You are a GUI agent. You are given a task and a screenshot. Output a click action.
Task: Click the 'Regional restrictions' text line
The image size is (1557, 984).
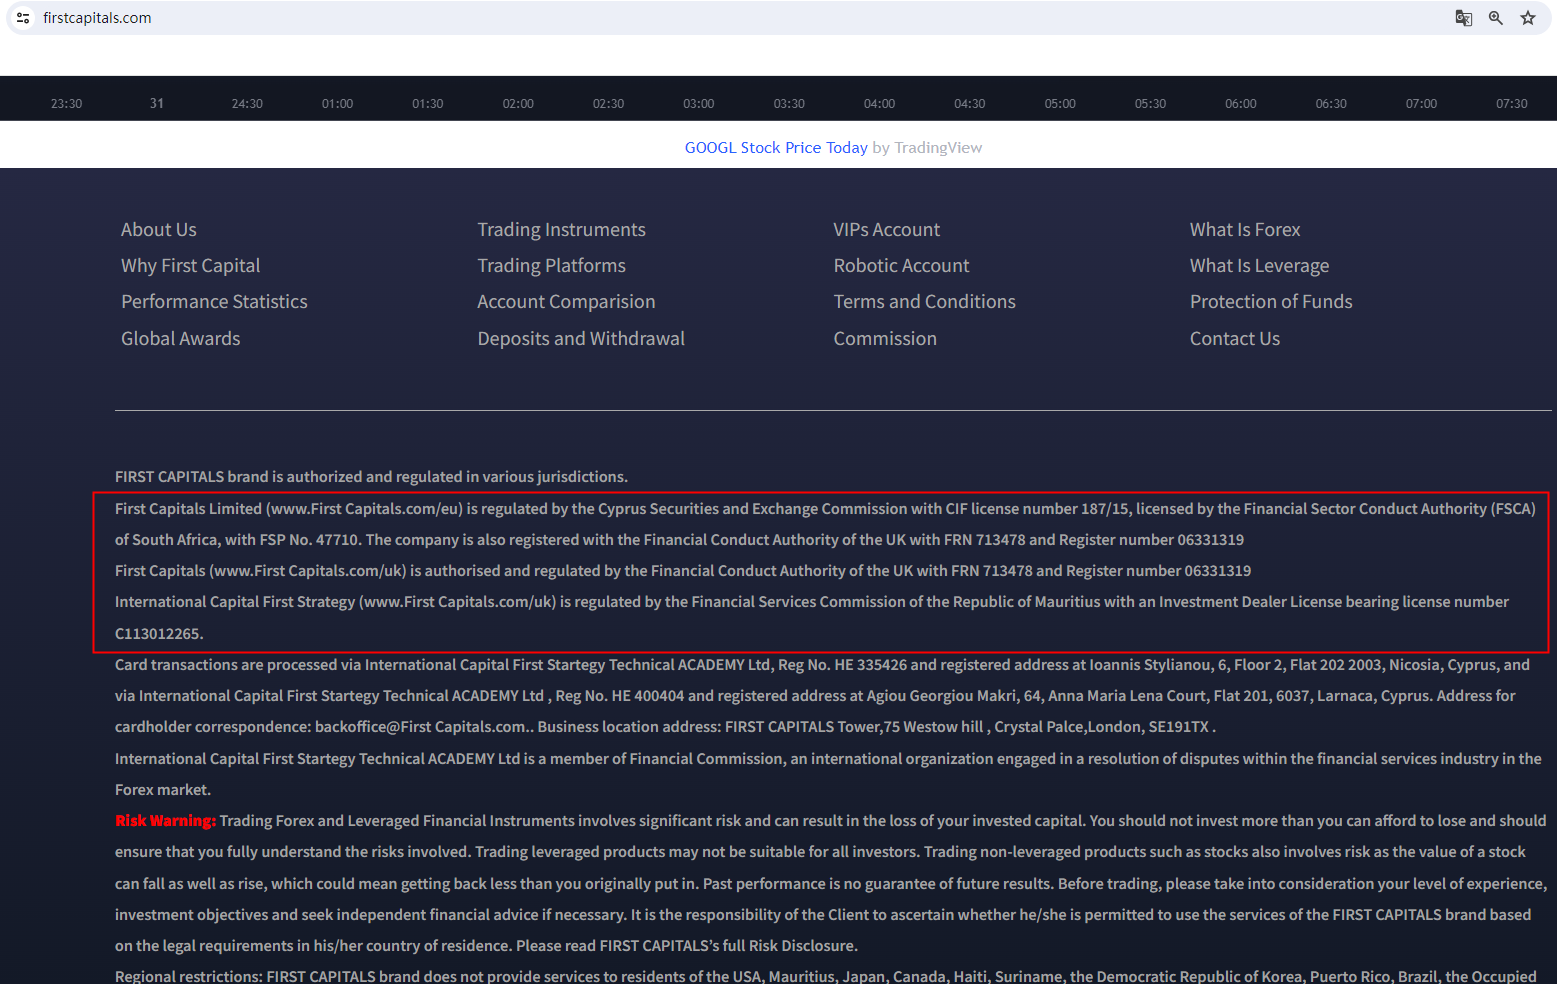tap(826, 976)
